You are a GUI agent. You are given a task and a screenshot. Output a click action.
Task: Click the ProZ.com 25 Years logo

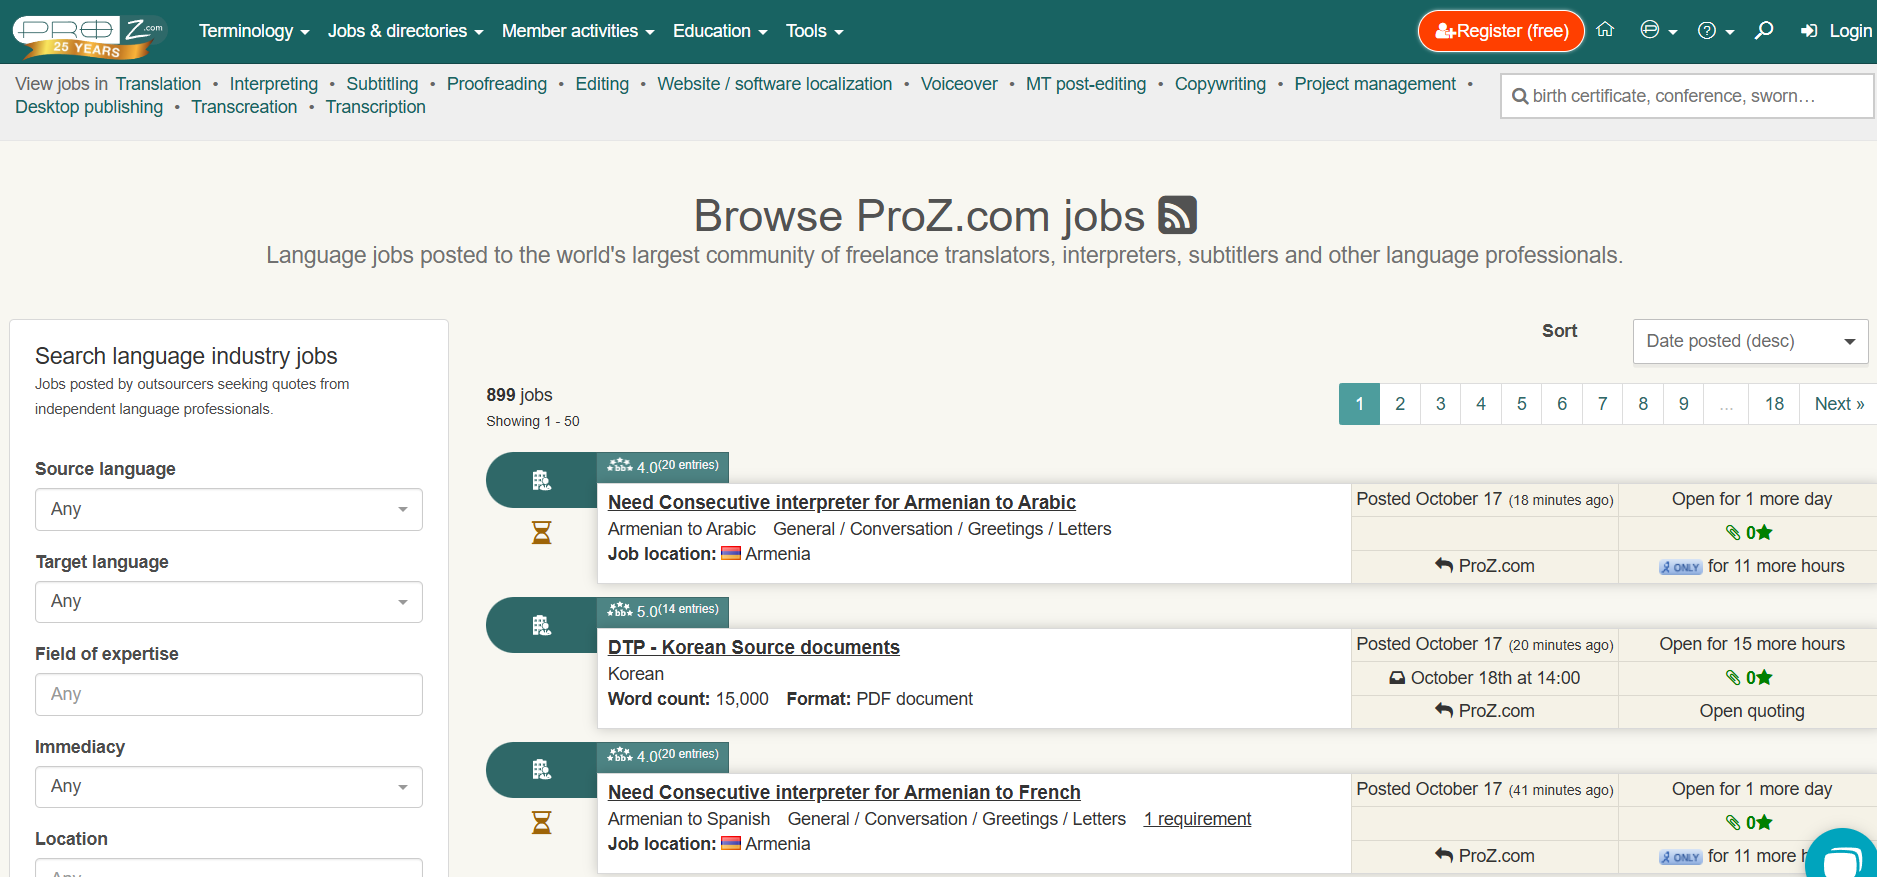point(90,35)
